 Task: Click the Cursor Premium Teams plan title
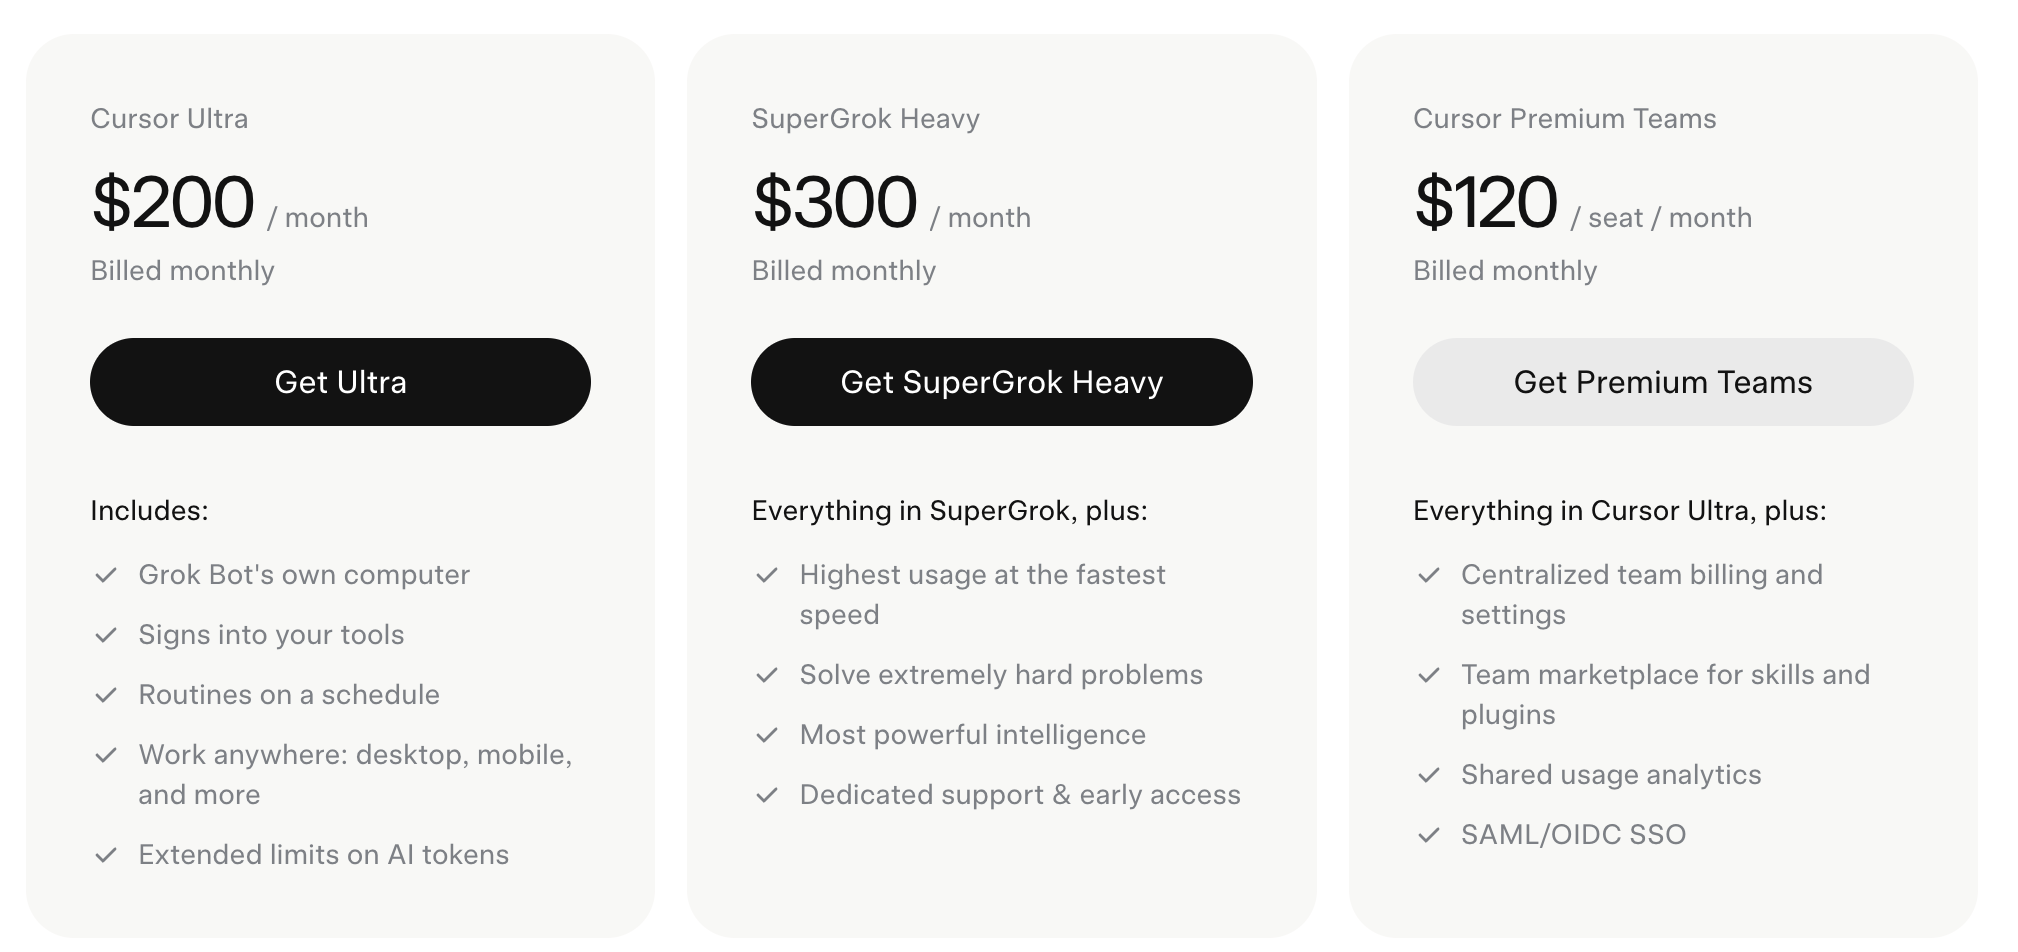tap(1565, 118)
